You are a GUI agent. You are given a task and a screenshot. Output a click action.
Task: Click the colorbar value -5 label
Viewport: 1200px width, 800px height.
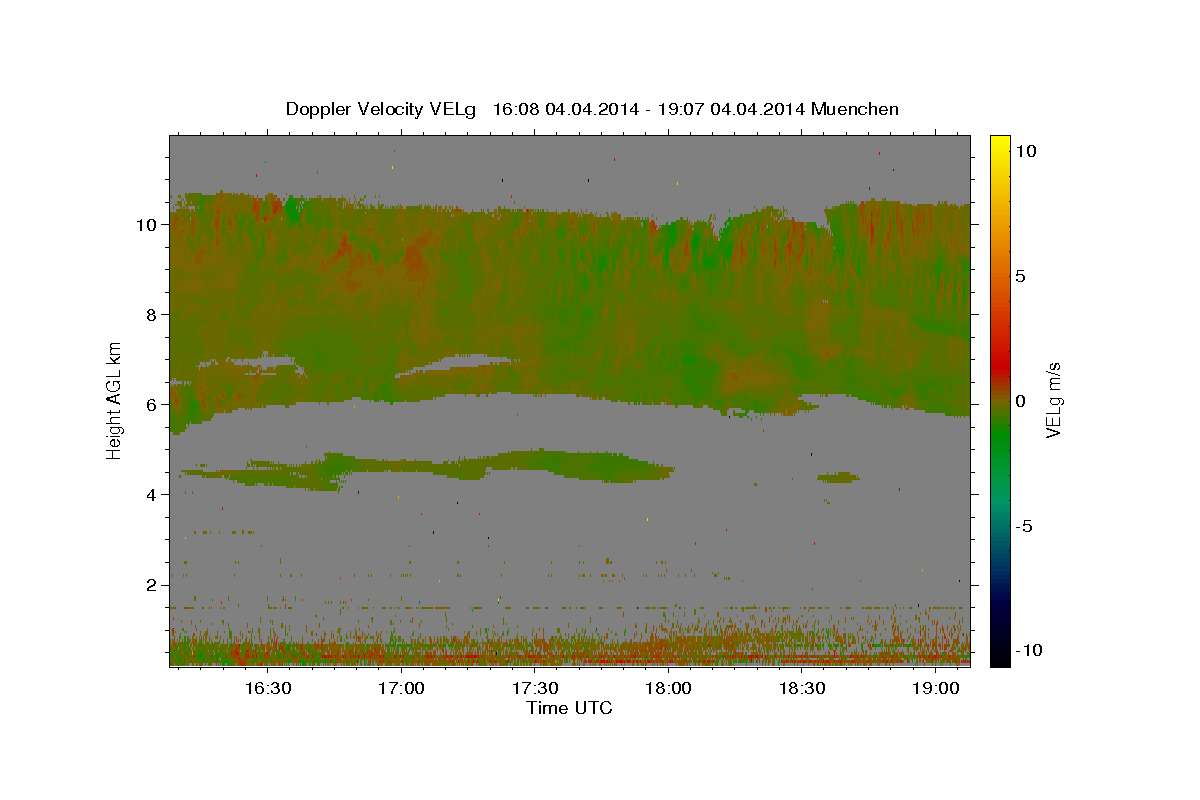point(1024,525)
